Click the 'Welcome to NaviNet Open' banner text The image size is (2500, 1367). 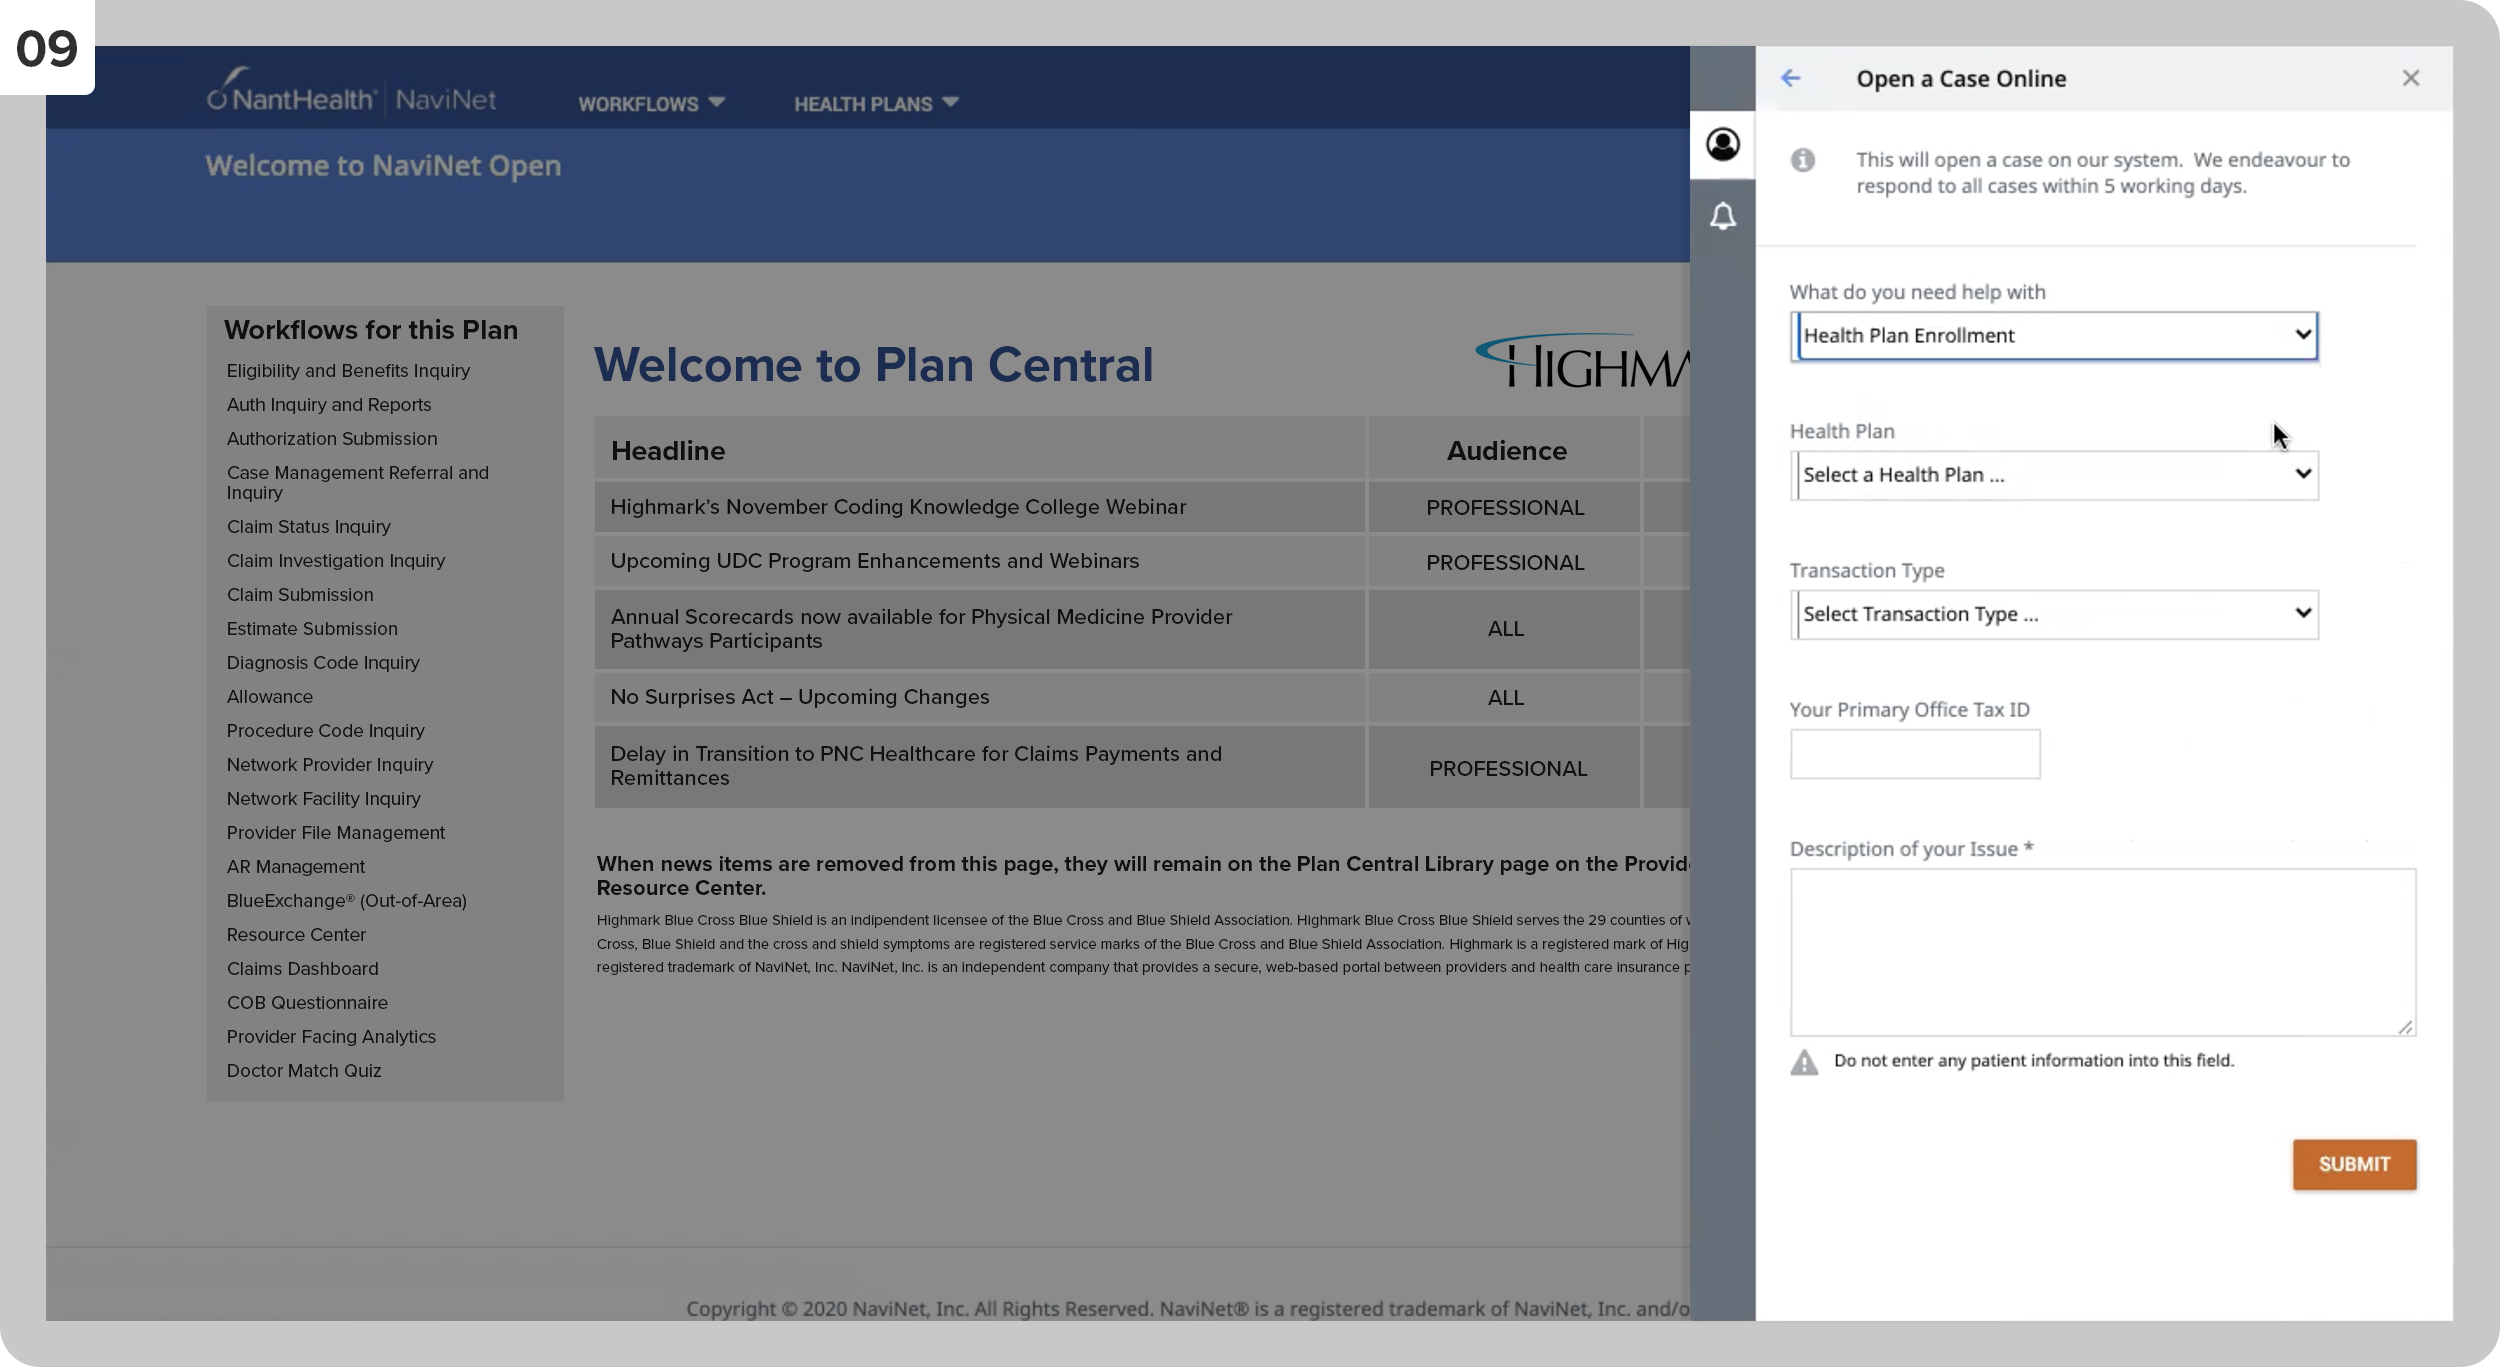tap(383, 166)
